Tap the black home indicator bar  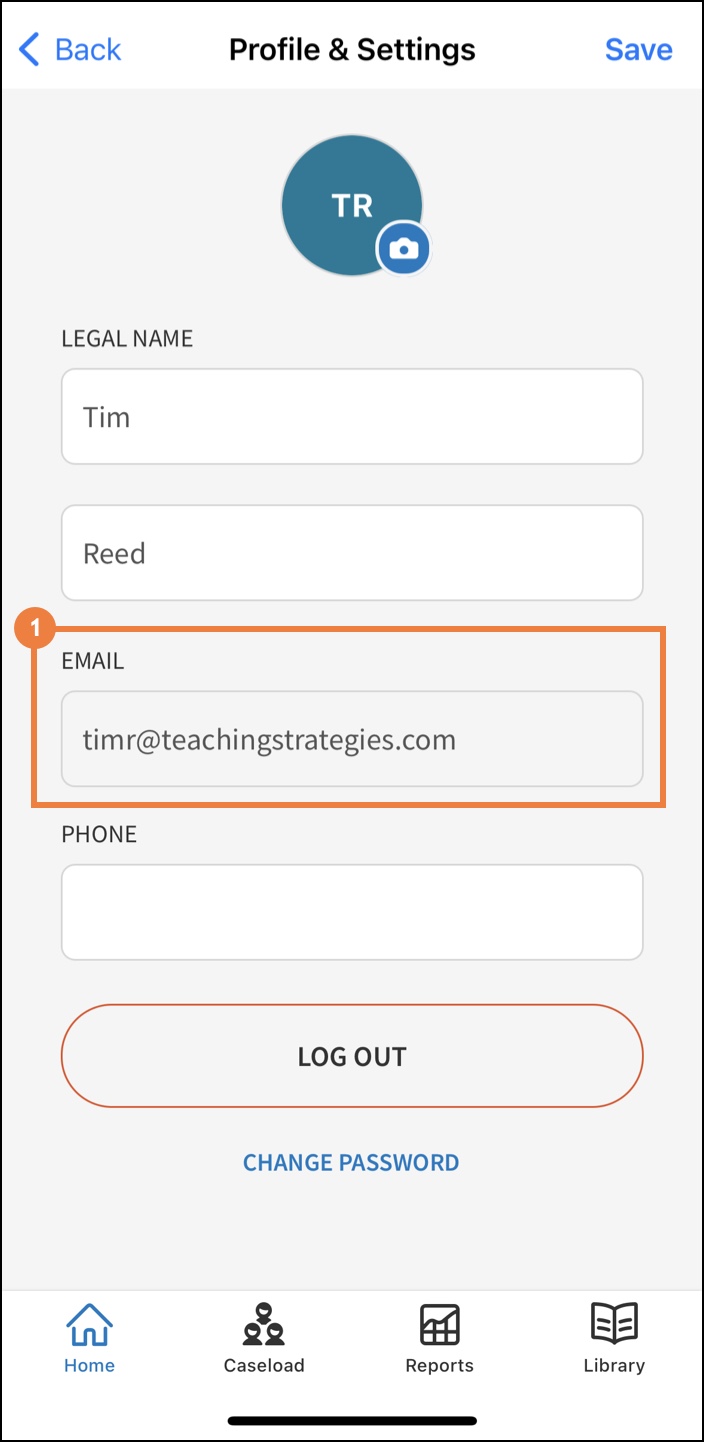coord(352,1420)
